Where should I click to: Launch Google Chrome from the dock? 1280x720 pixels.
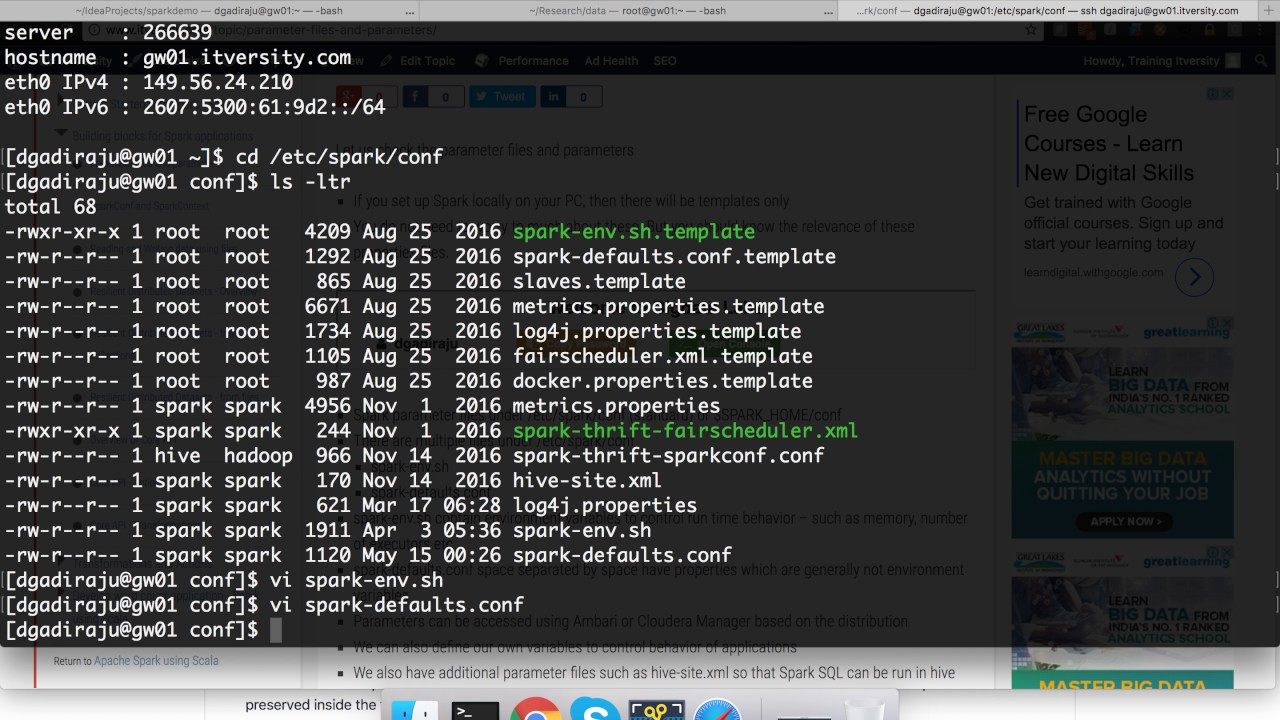click(x=536, y=708)
